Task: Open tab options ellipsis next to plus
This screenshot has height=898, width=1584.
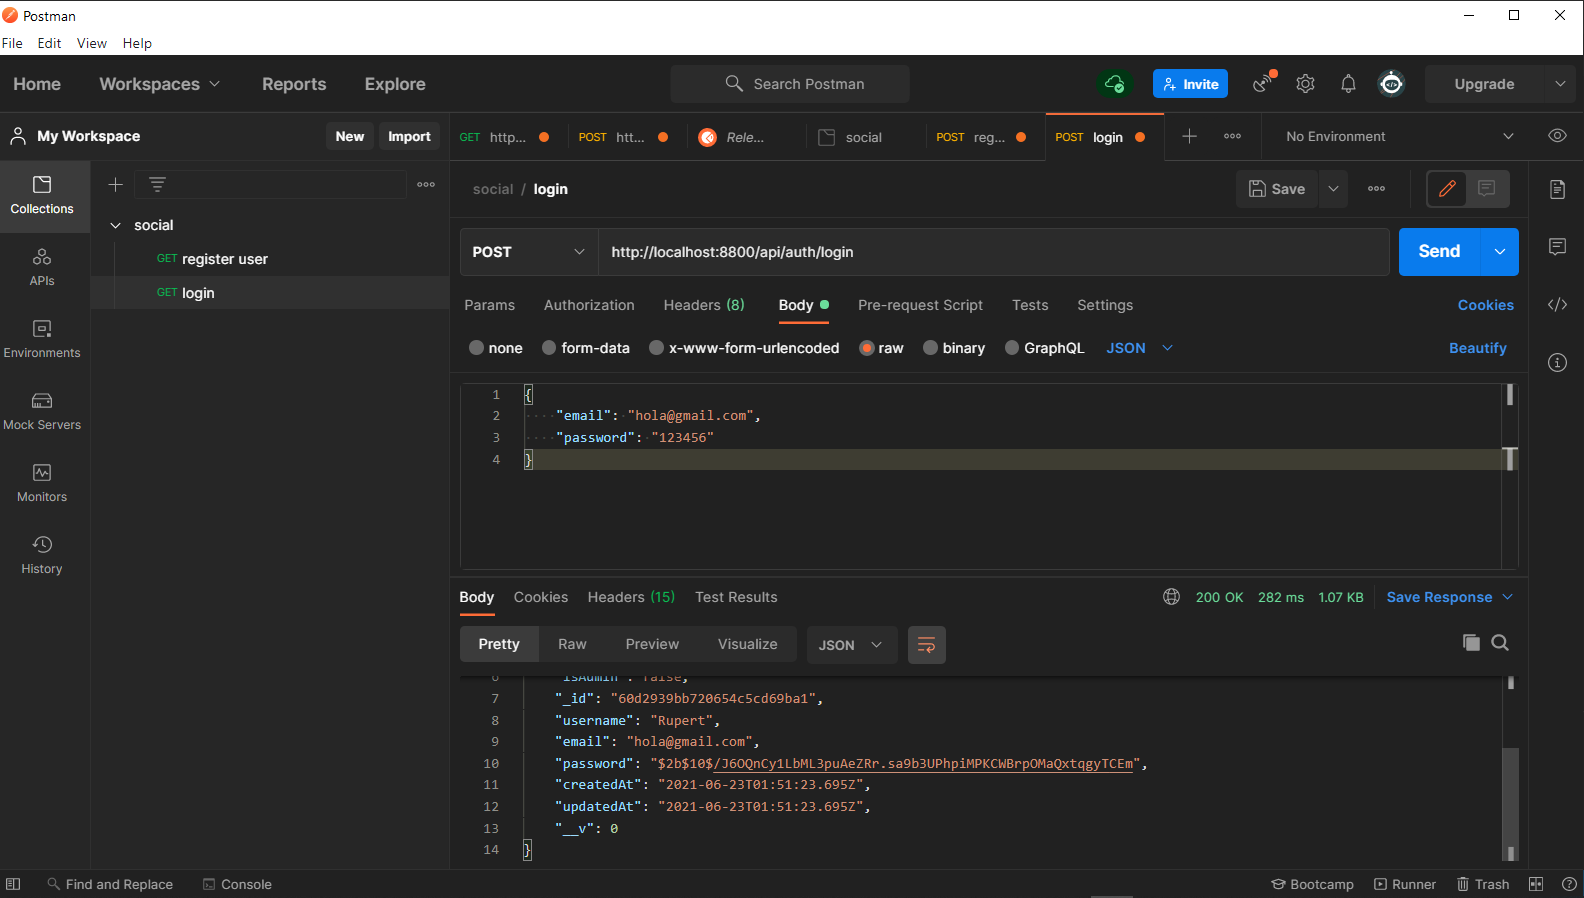Action: click(1232, 136)
